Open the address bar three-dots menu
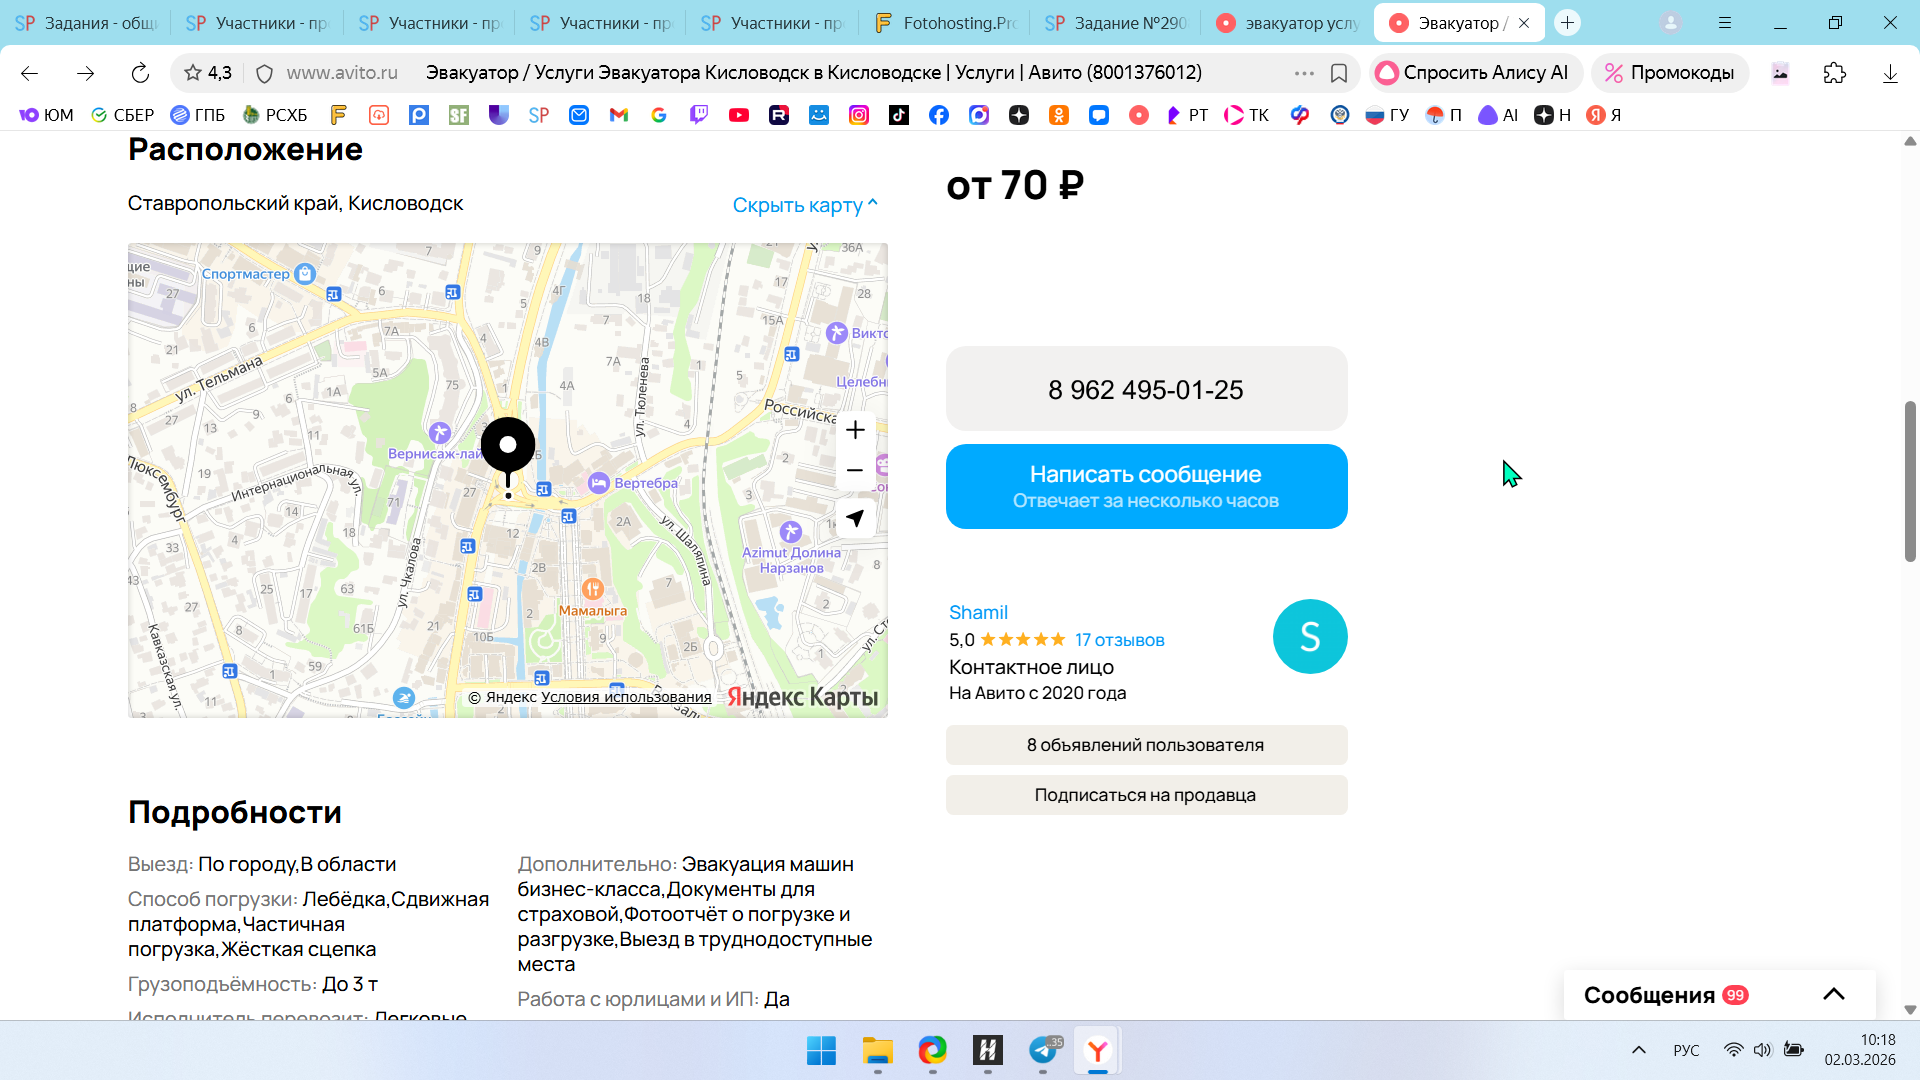1920x1080 pixels. (x=1304, y=73)
